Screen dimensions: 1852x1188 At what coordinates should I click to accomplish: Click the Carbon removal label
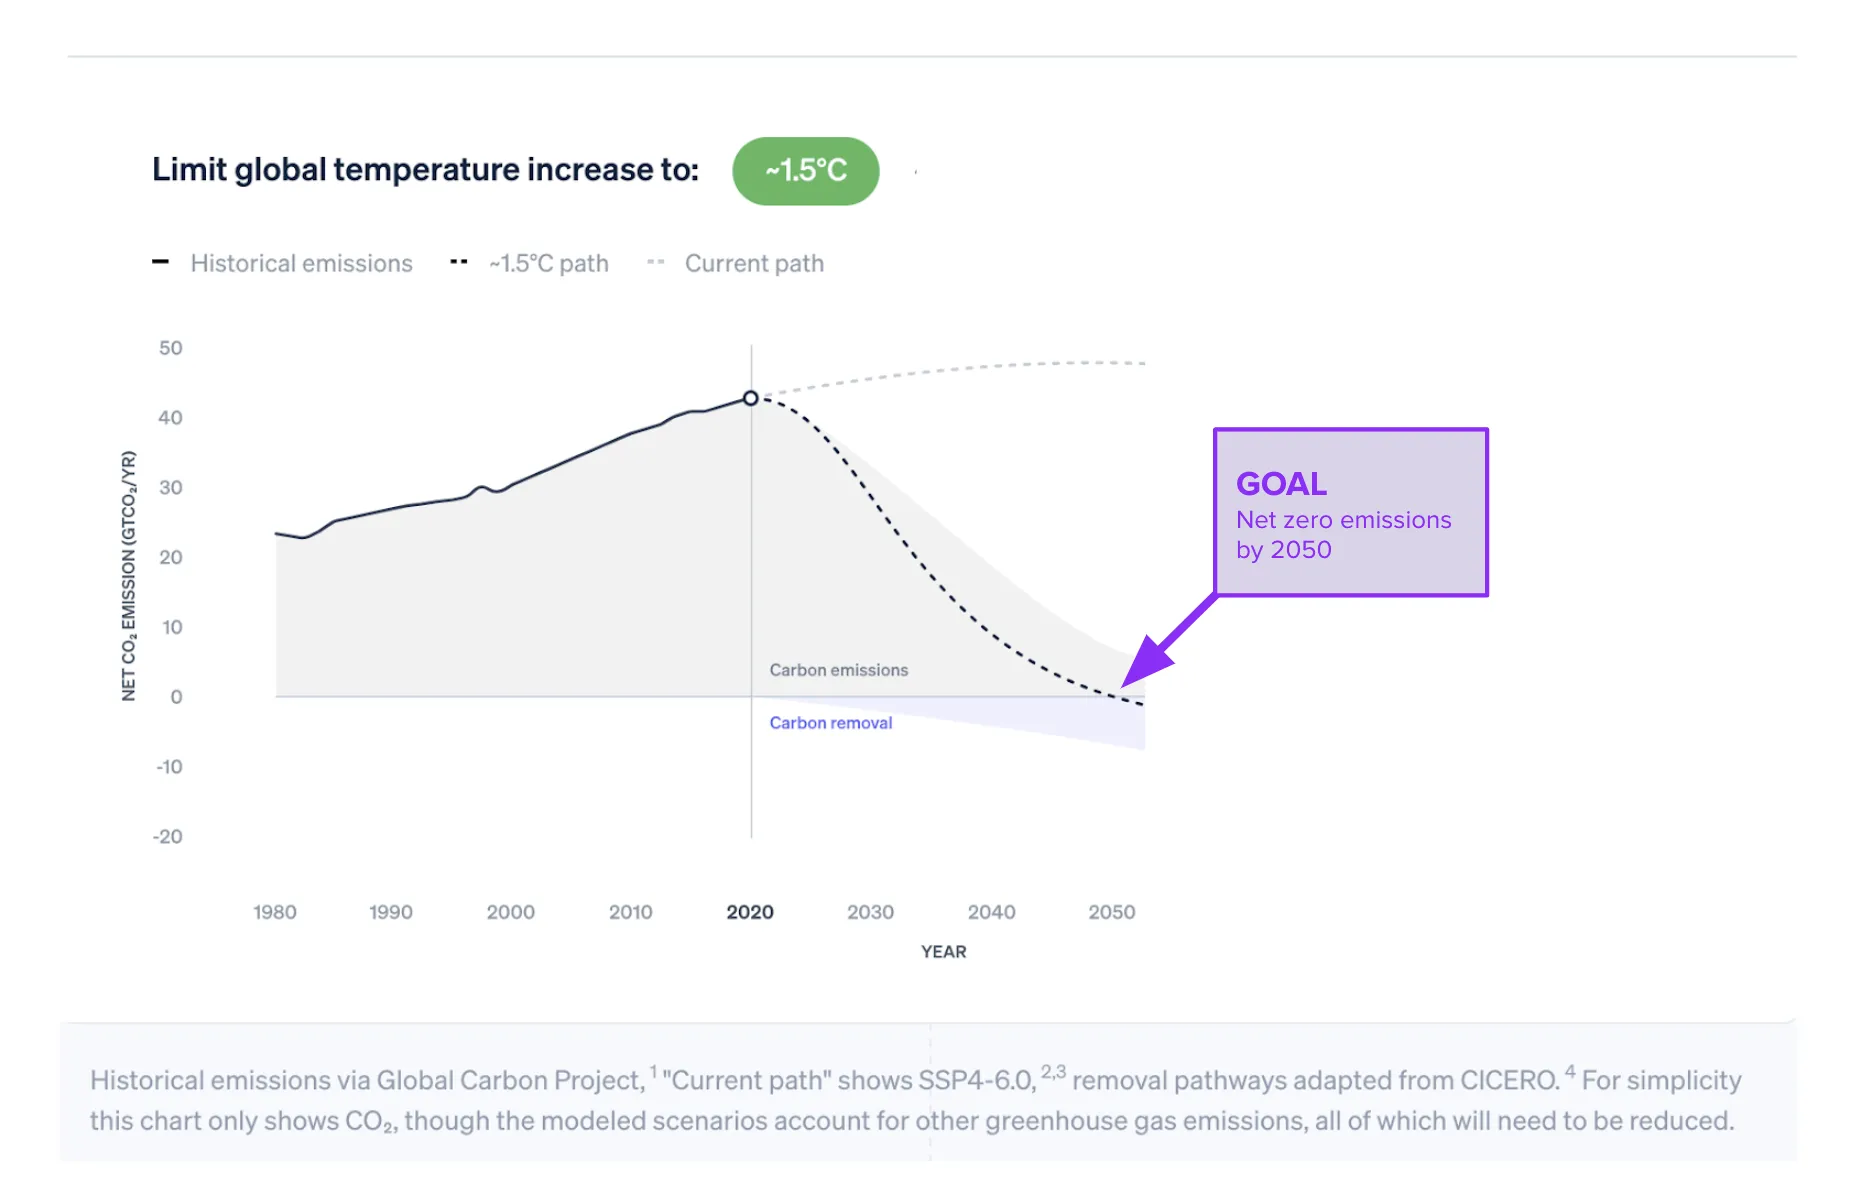pyautogui.click(x=830, y=722)
